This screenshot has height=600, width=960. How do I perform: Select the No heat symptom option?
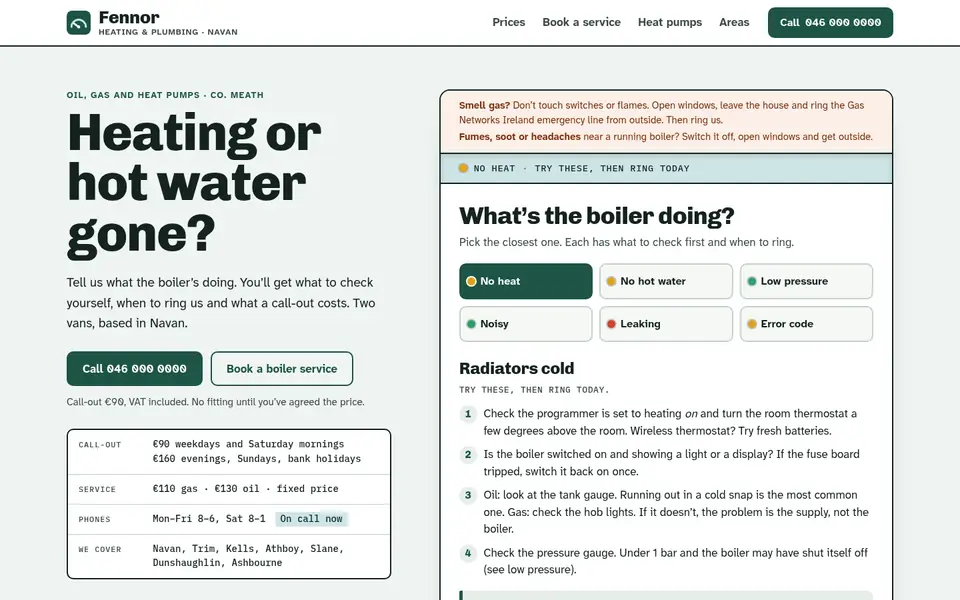[526, 281]
